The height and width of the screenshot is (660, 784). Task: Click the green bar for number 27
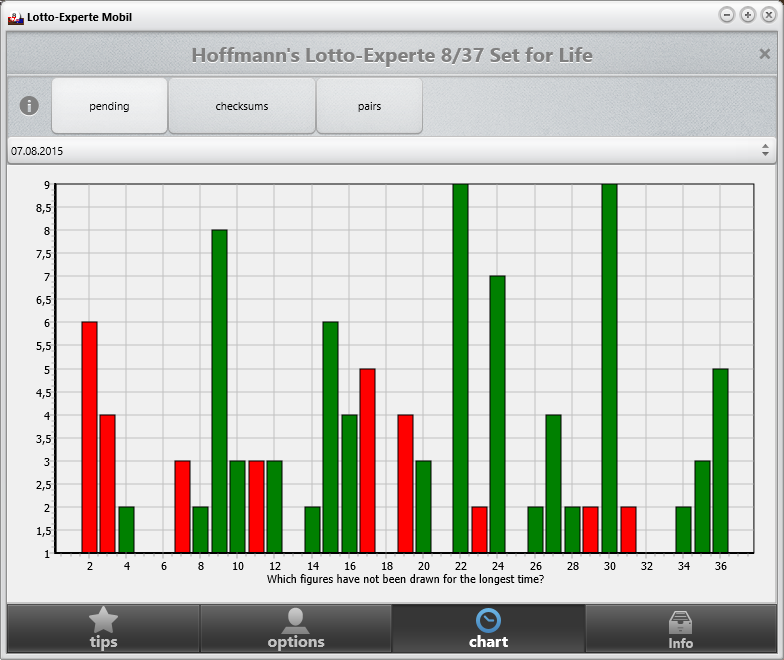point(554,484)
